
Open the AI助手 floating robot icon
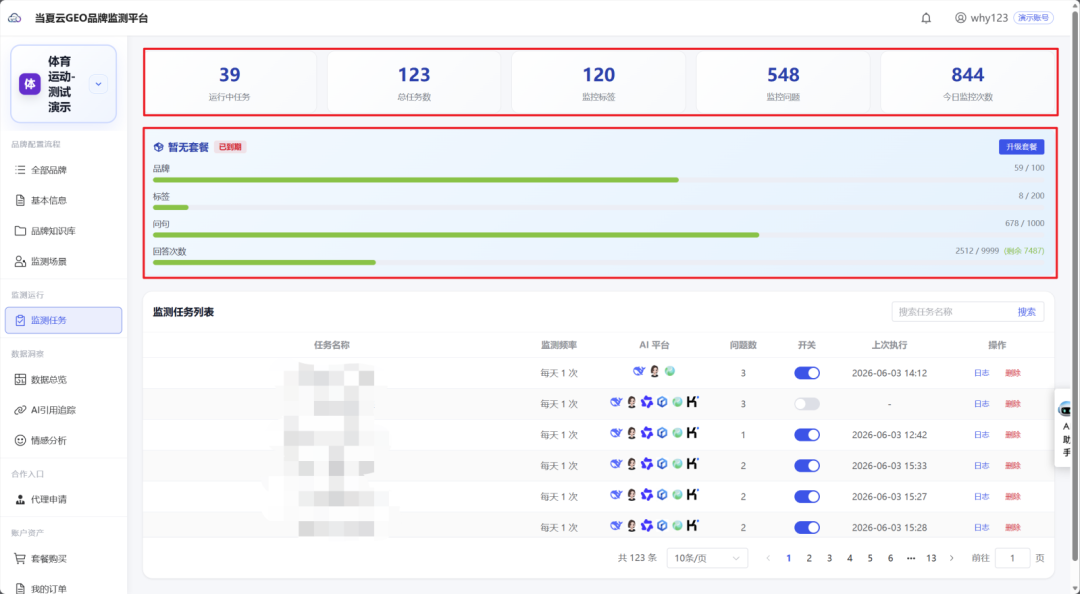(1066, 409)
